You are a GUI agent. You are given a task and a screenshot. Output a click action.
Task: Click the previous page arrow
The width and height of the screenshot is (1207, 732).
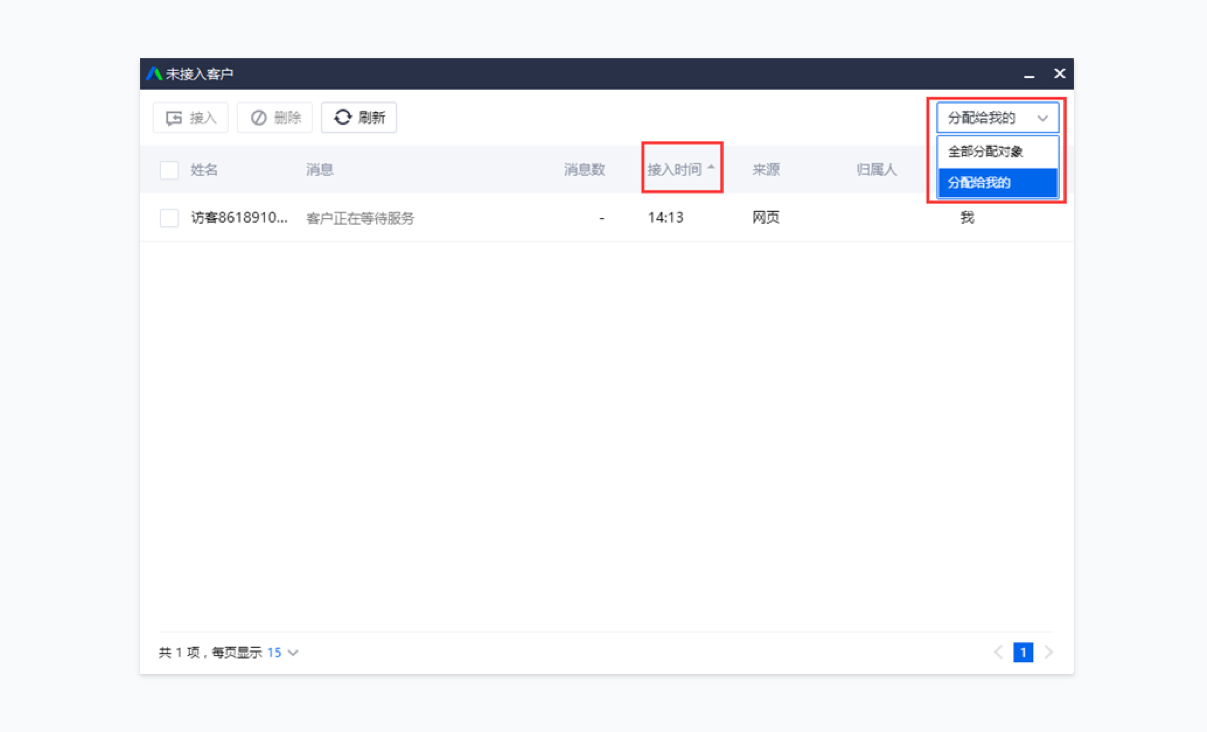pyautogui.click(x=998, y=653)
